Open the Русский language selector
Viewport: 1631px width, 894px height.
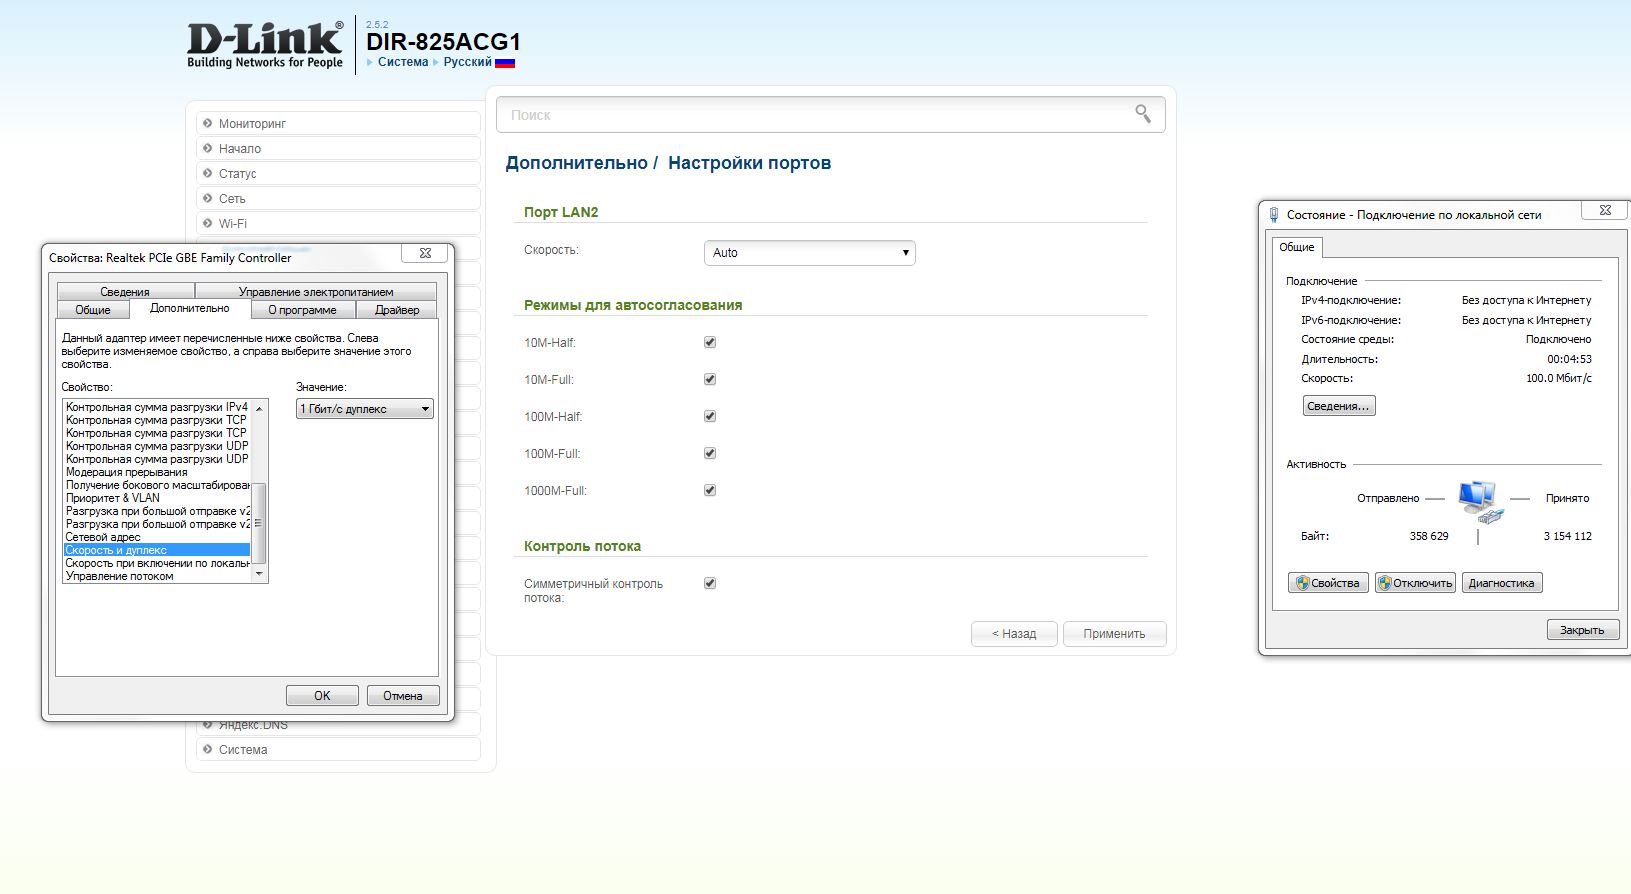(467, 62)
